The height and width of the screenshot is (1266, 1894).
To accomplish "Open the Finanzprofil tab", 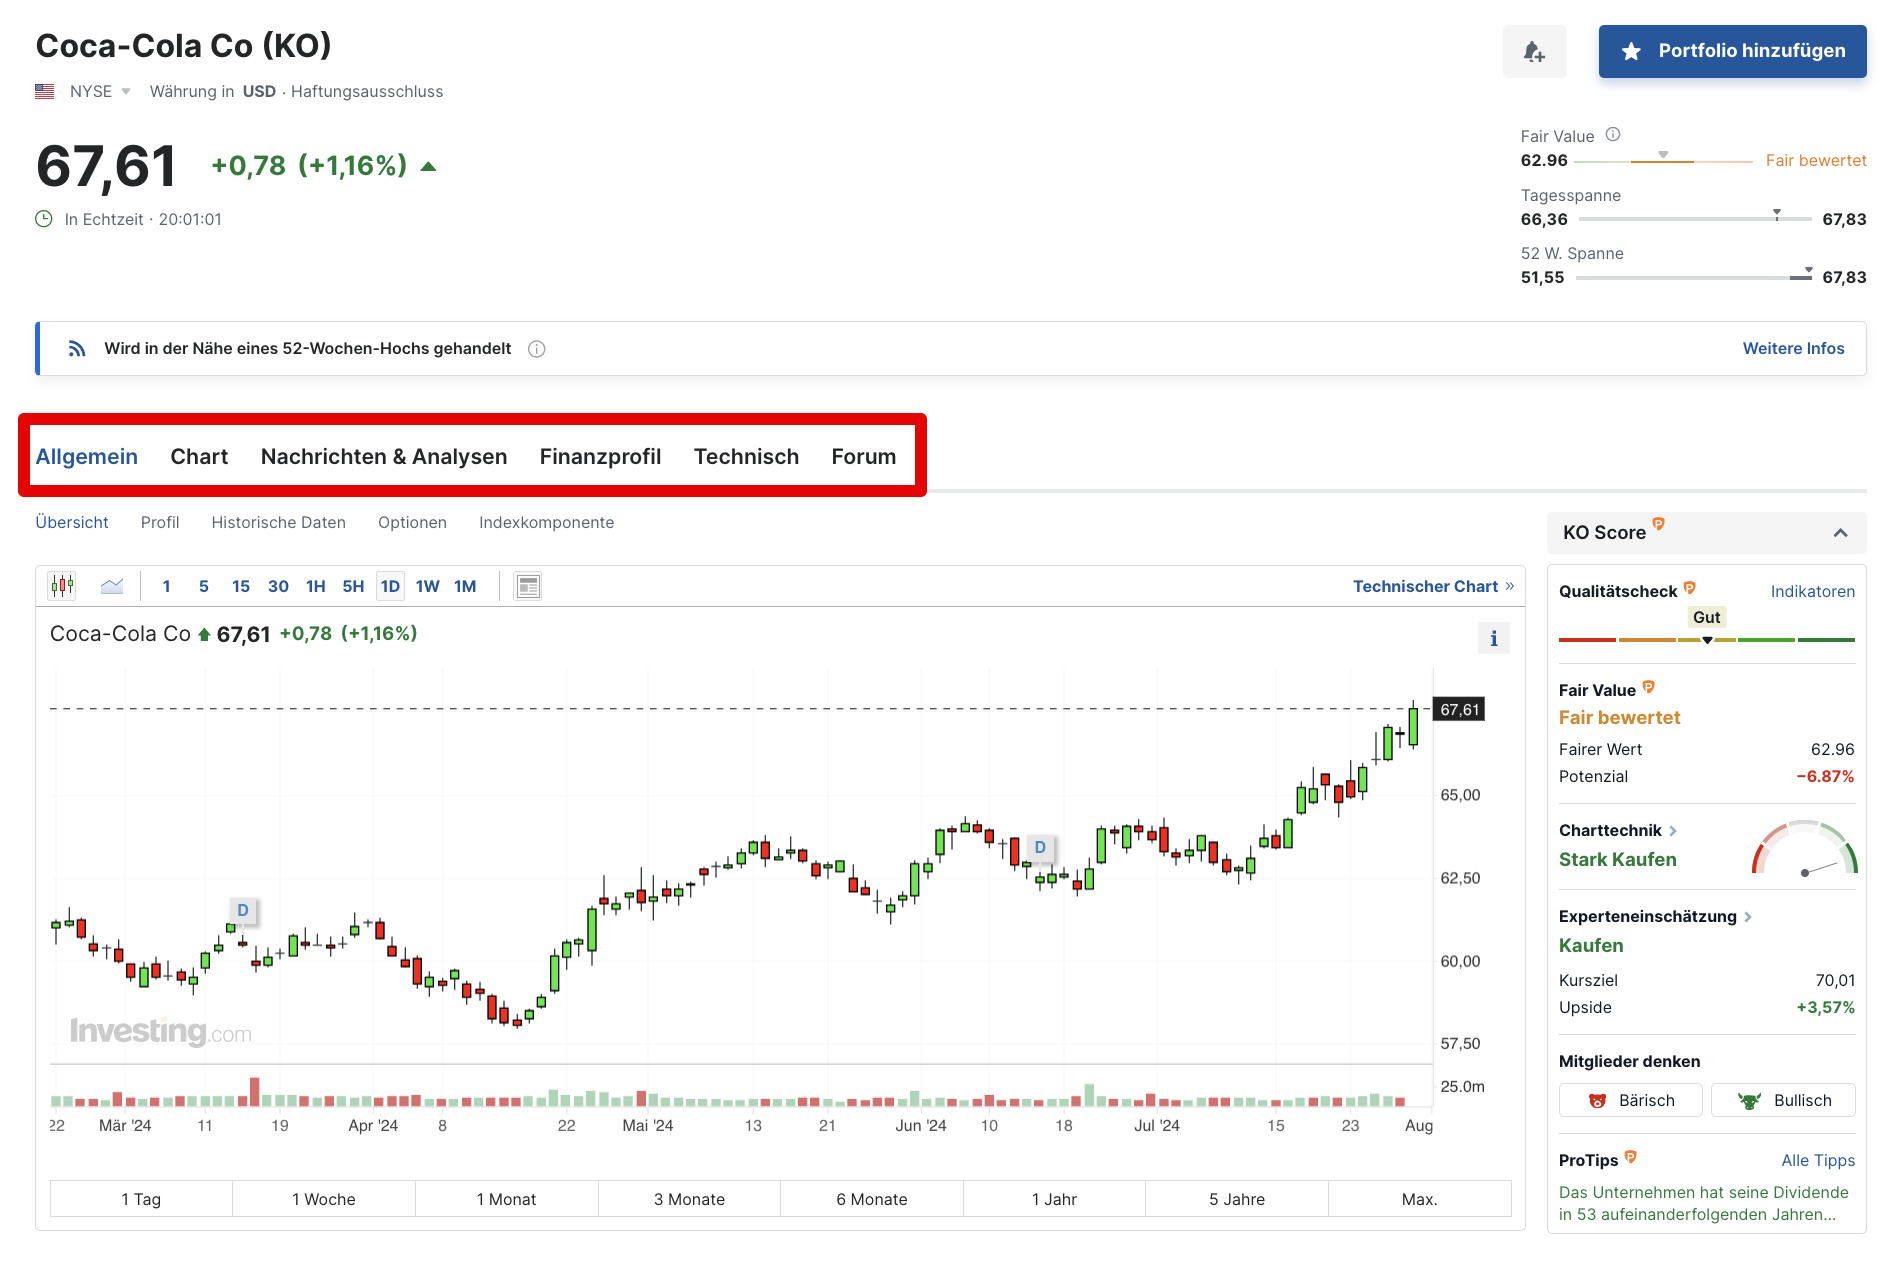I will (x=600, y=457).
